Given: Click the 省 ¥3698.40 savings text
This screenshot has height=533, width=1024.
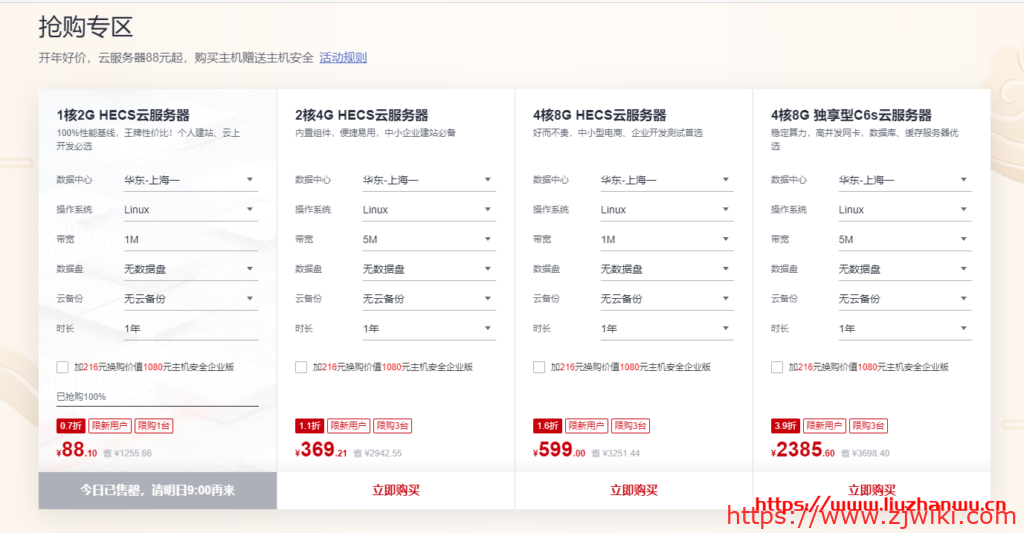Looking at the screenshot, I should point(865,453).
